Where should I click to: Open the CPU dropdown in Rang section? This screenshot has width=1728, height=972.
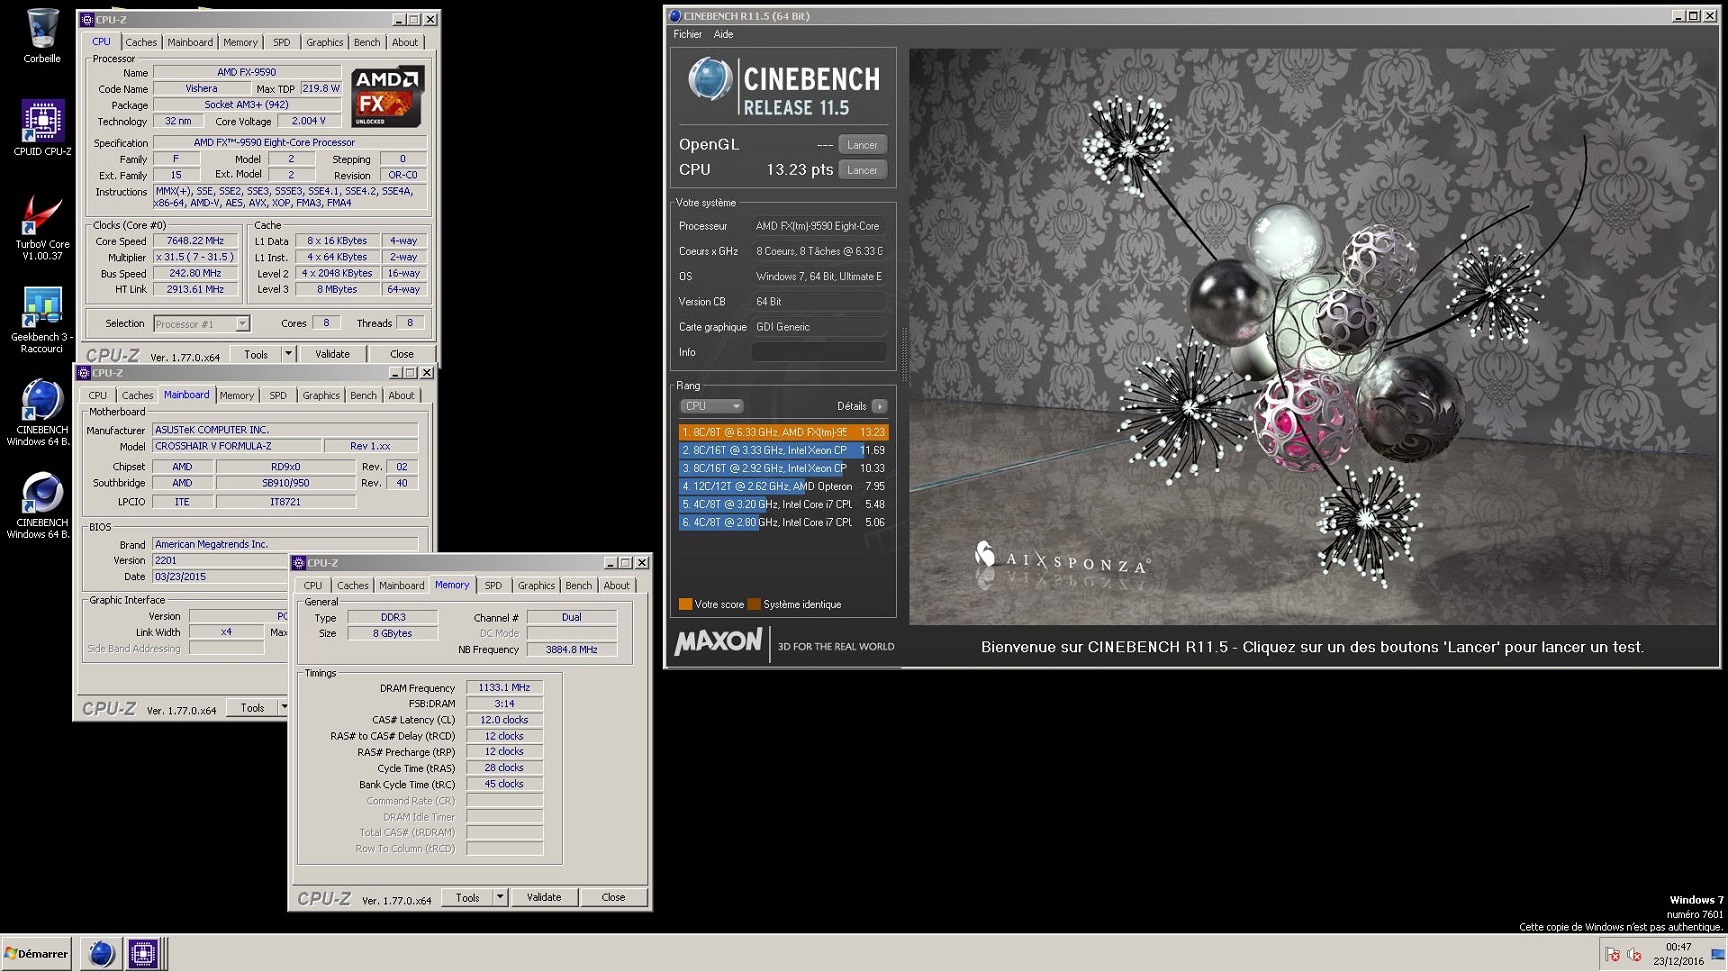(711, 406)
